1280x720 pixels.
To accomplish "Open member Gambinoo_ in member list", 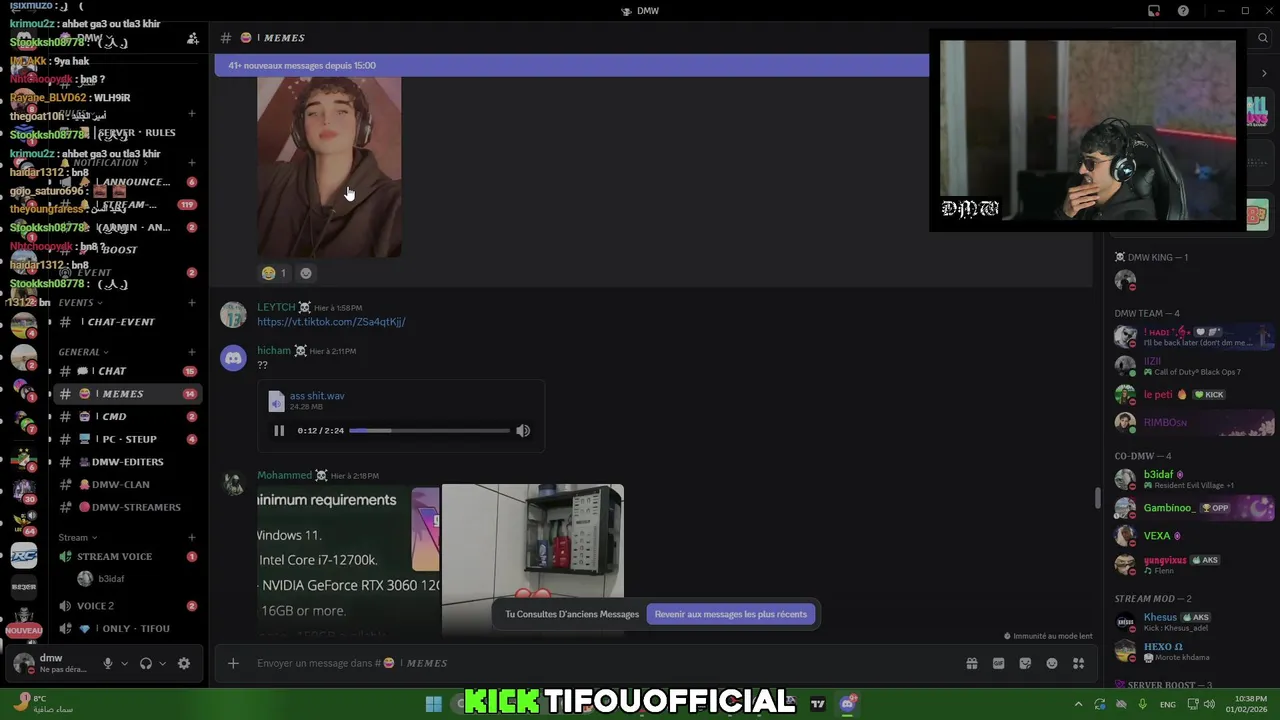I will coord(1193,508).
